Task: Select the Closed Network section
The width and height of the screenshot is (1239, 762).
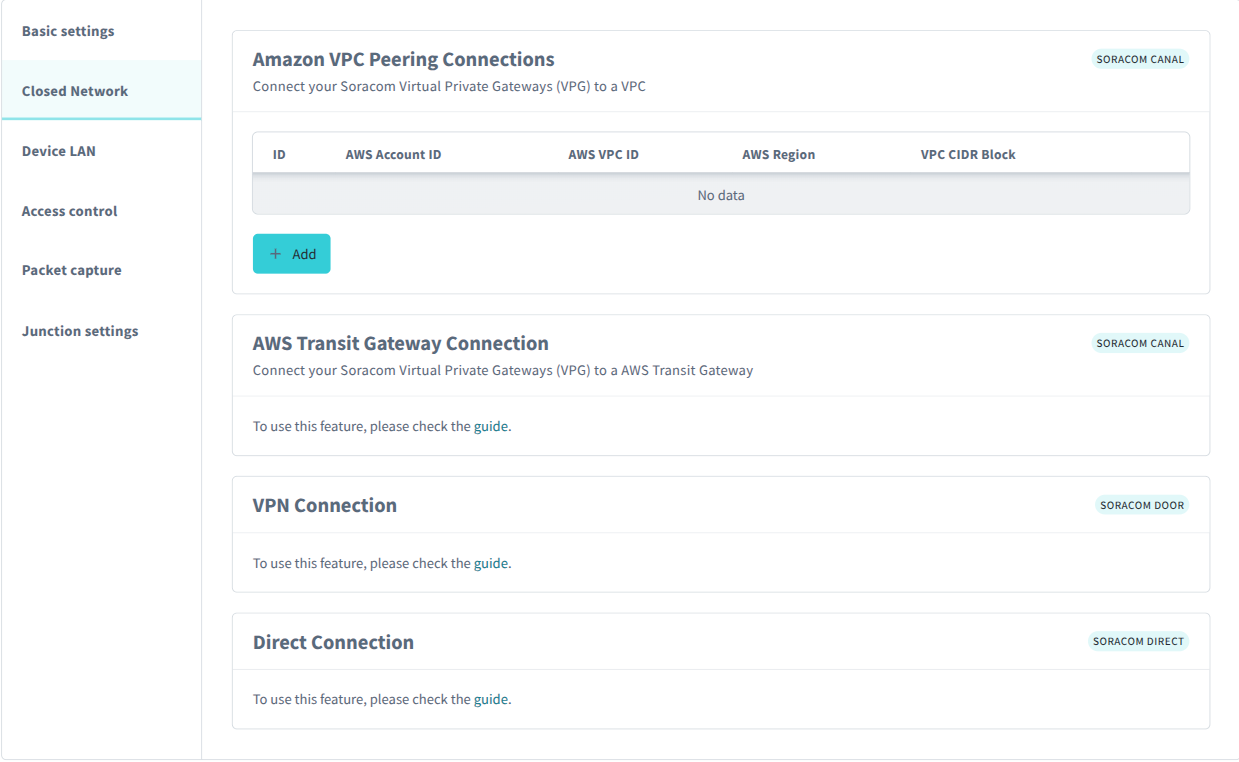Action: tap(74, 90)
